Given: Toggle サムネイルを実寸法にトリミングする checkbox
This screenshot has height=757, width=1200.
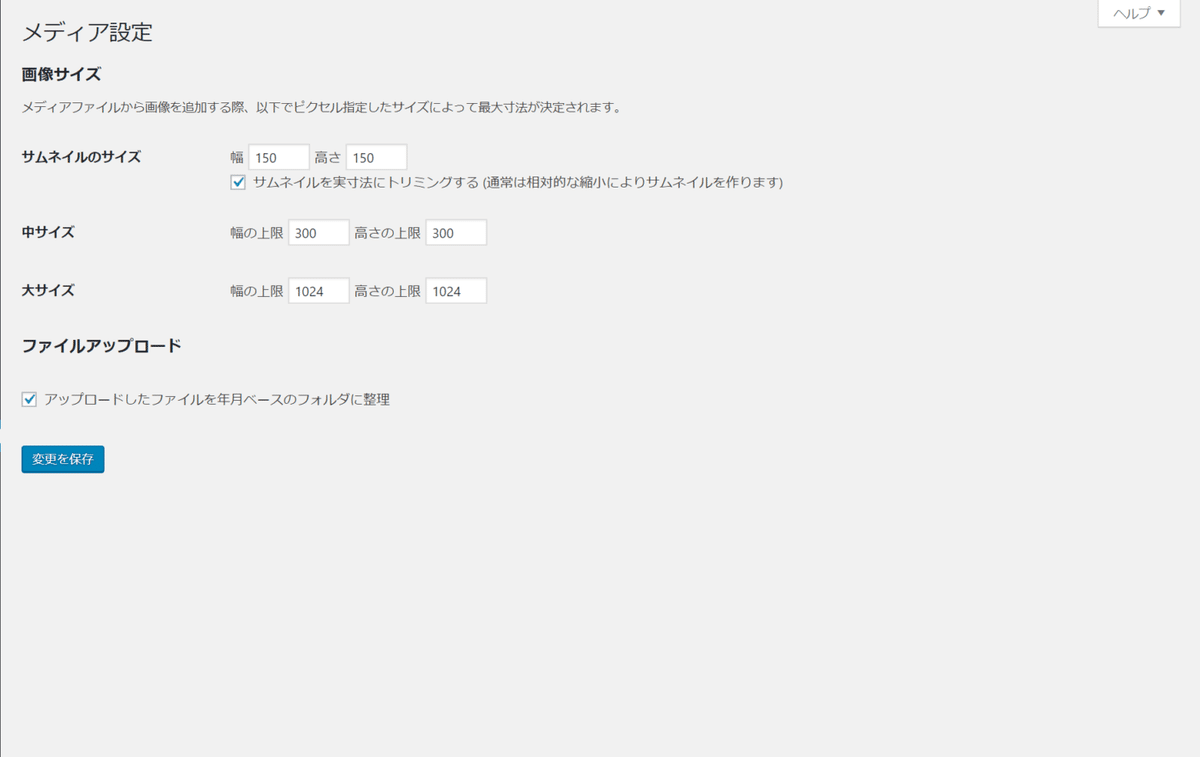Looking at the screenshot, I should pos(238,182).
